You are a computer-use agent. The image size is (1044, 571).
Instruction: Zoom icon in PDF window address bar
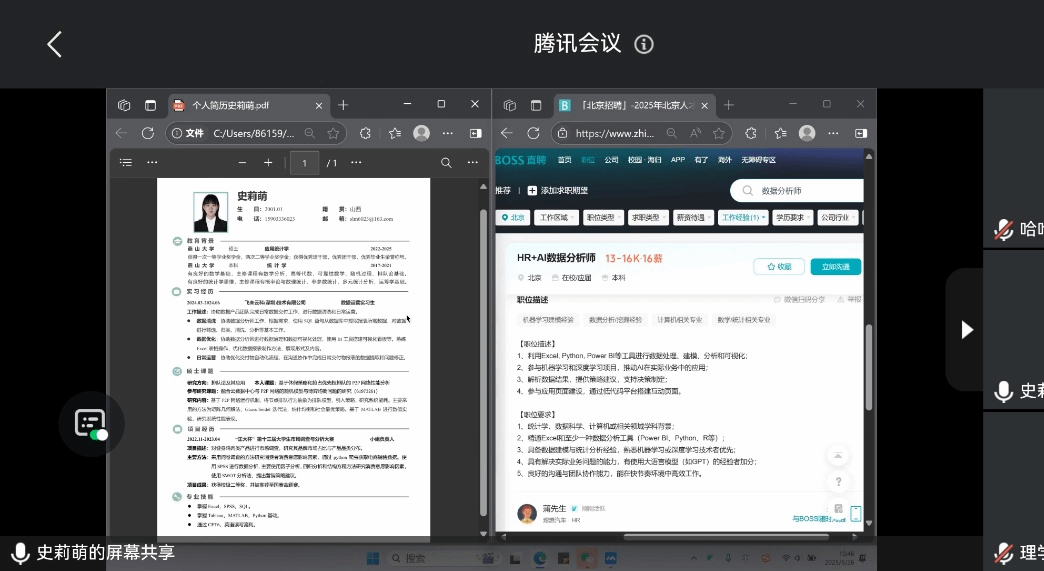310,133
